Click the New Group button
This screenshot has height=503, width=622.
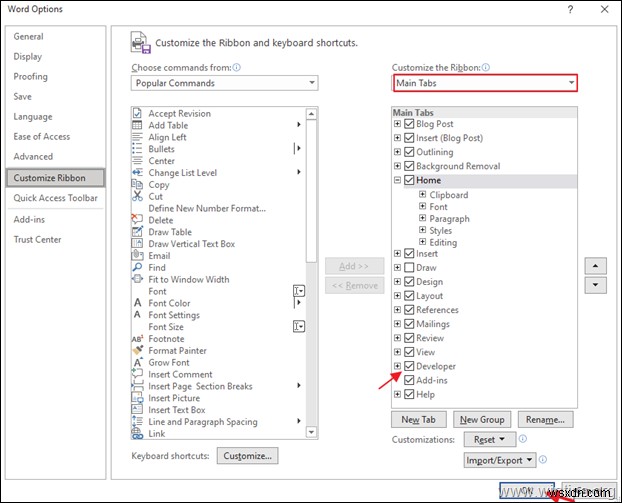coord(482,419)
